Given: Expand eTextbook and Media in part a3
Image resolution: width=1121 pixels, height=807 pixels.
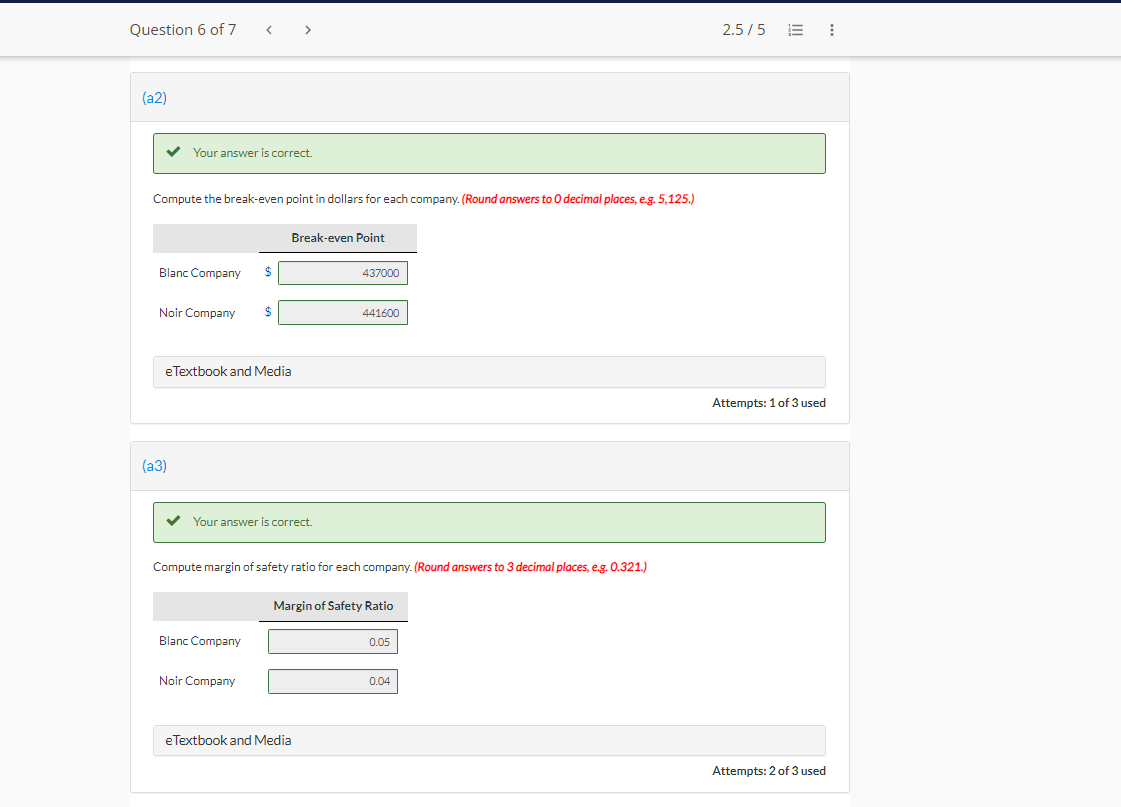Looking at the screenshot, I should coord(228,740).
